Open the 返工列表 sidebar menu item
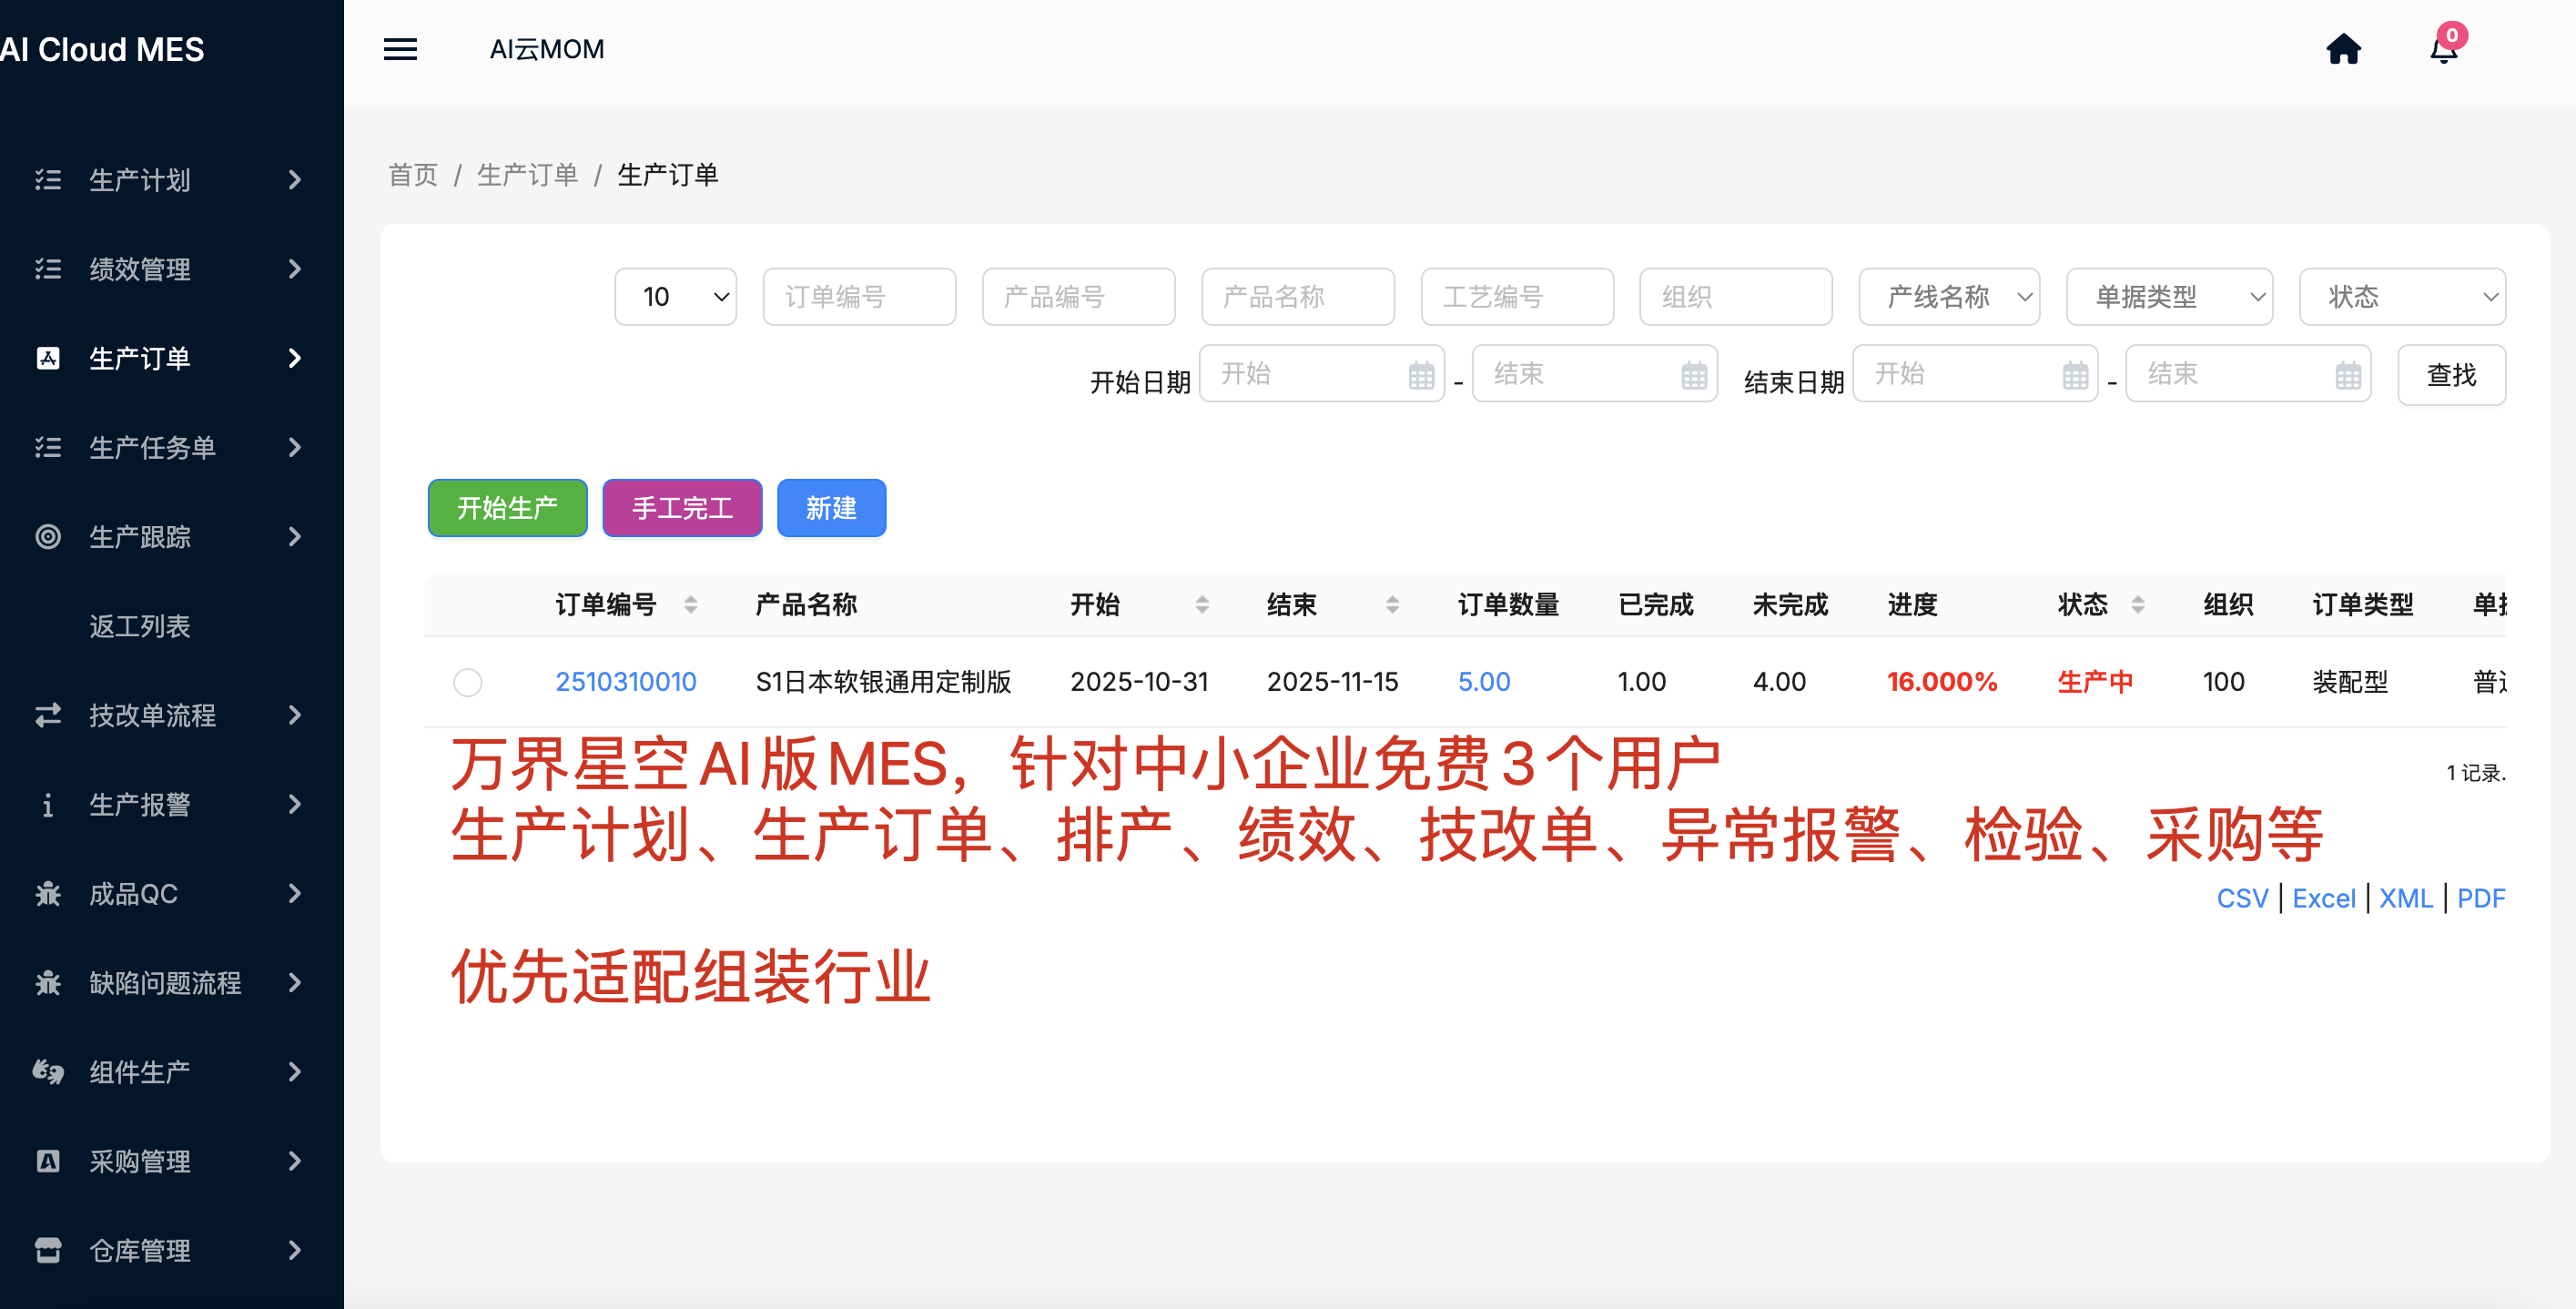 click(x=140, y=626)
